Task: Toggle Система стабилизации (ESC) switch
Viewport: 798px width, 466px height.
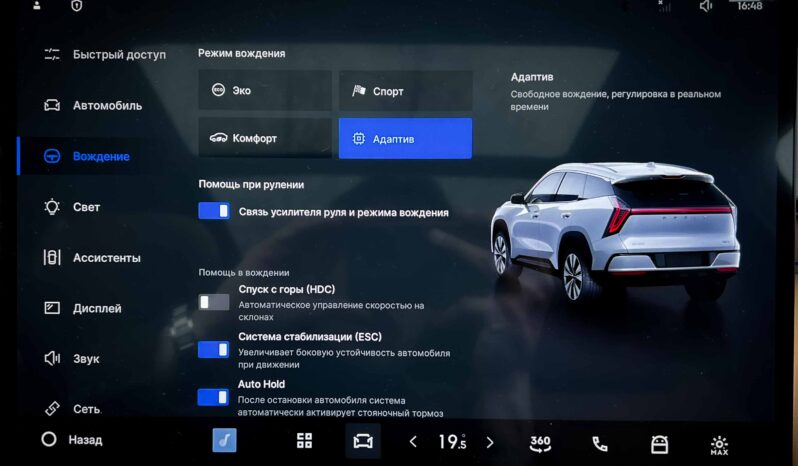Action: [x=214, y=350]
